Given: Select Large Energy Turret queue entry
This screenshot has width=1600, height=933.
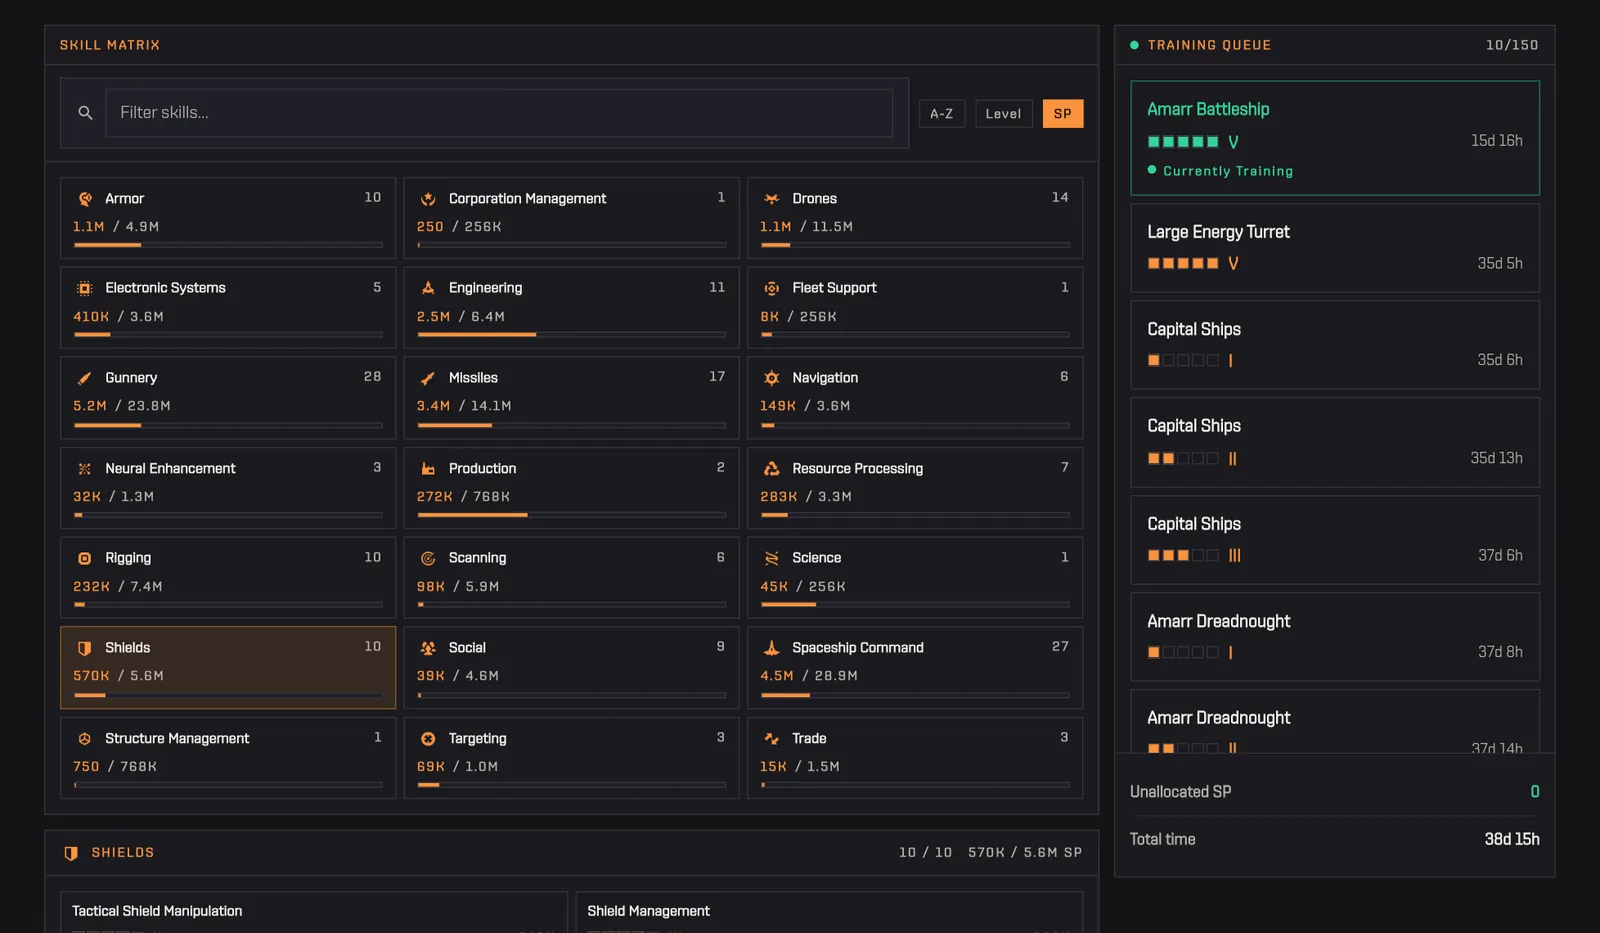Looking at the screenshot, I should (x=1335, y=248).
